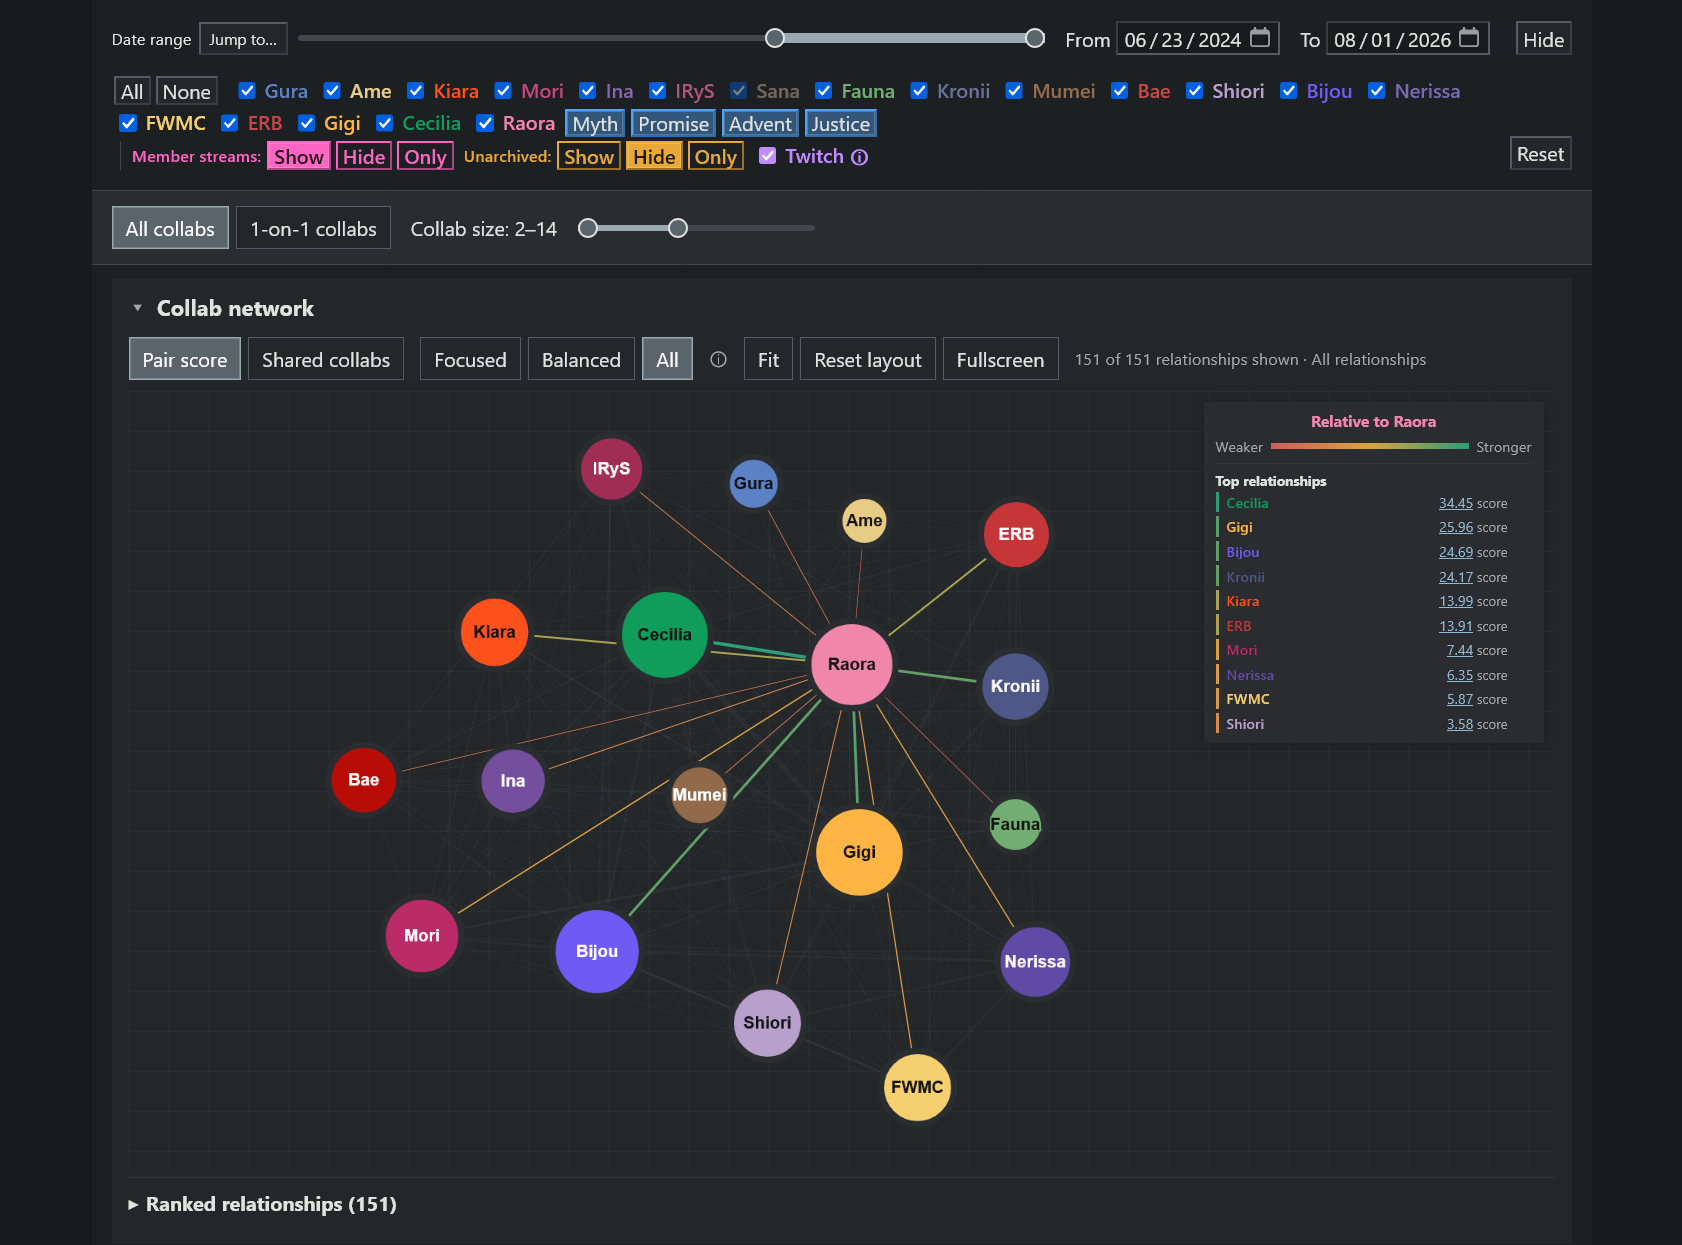Switch to 1-on-1 collabs tab

coord(313,228)
